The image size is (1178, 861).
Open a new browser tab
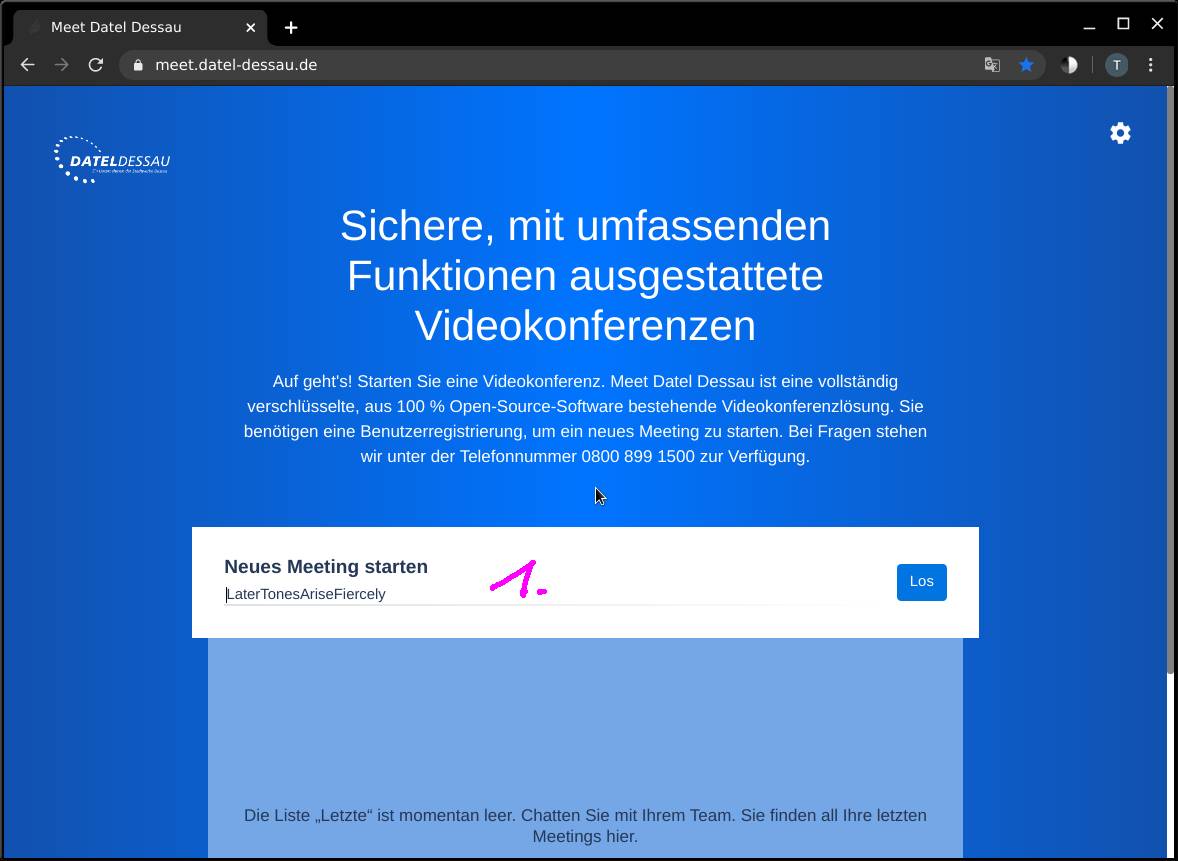click(x=291, y=28)
